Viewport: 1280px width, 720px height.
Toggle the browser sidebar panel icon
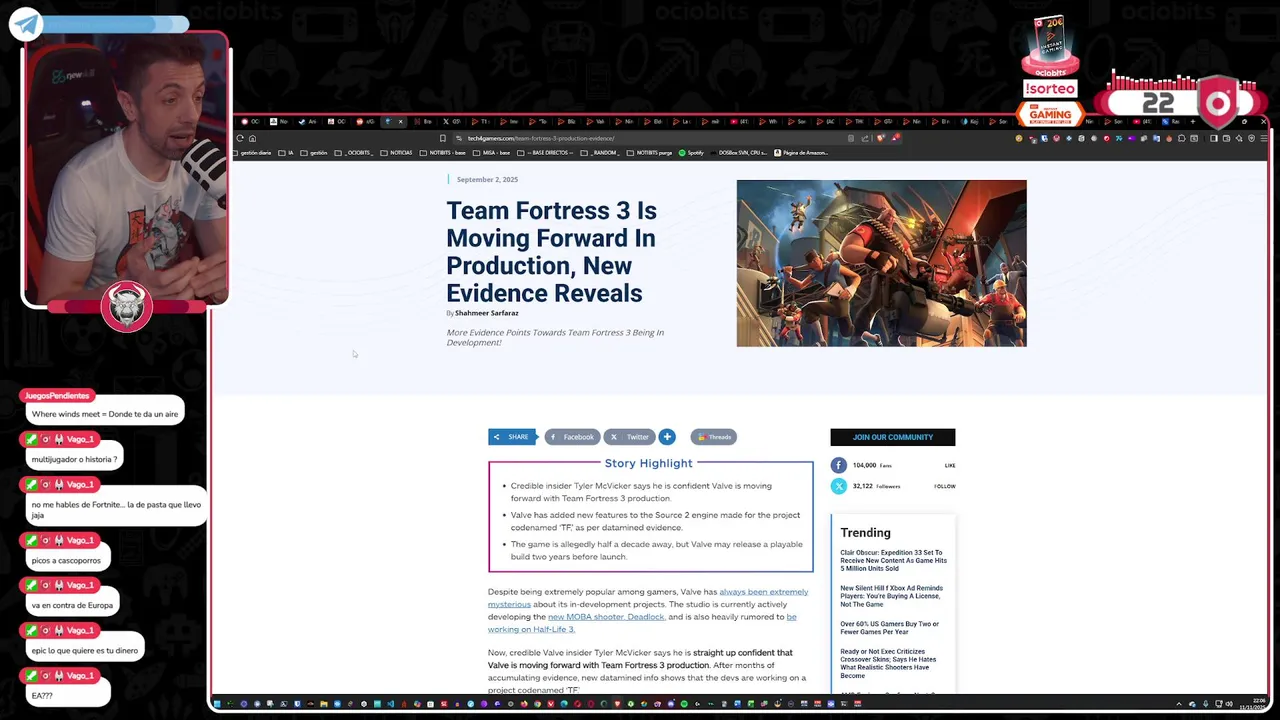[1213, 138]
